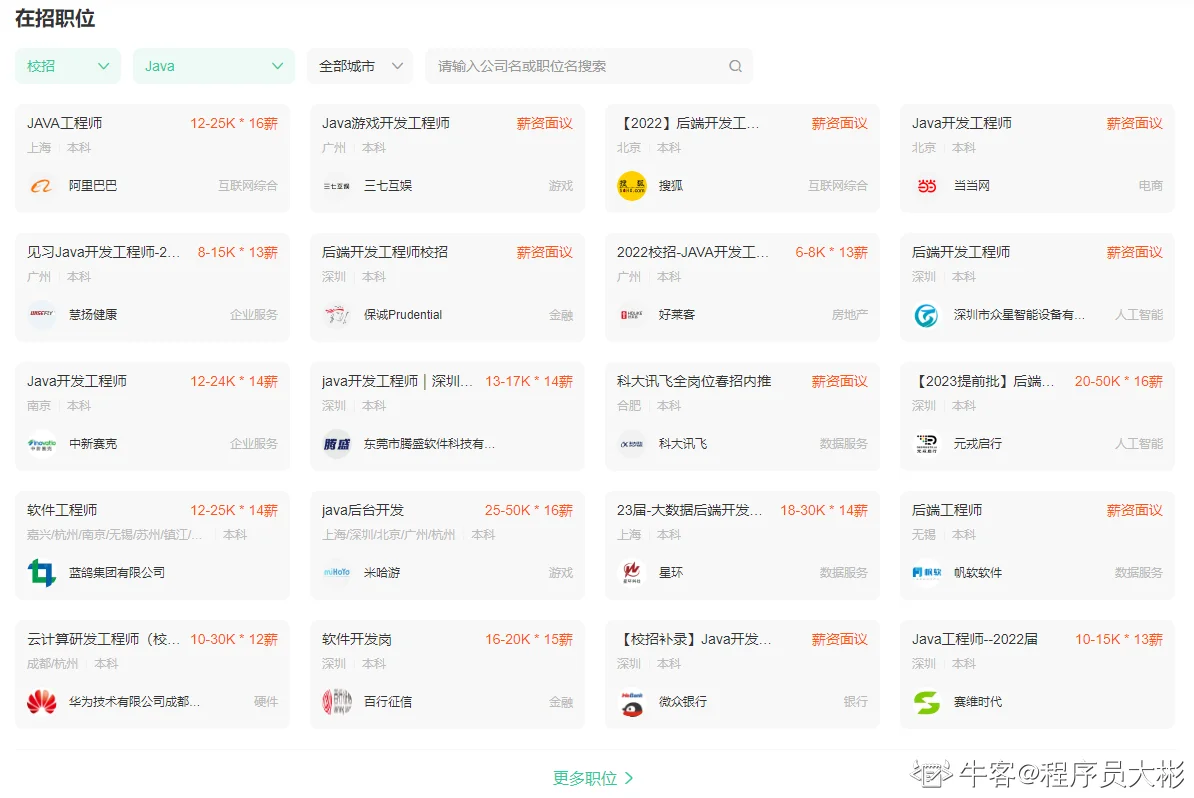
Task: Open the 全部城市 city filter dropdown
Action: coord(359,66)
